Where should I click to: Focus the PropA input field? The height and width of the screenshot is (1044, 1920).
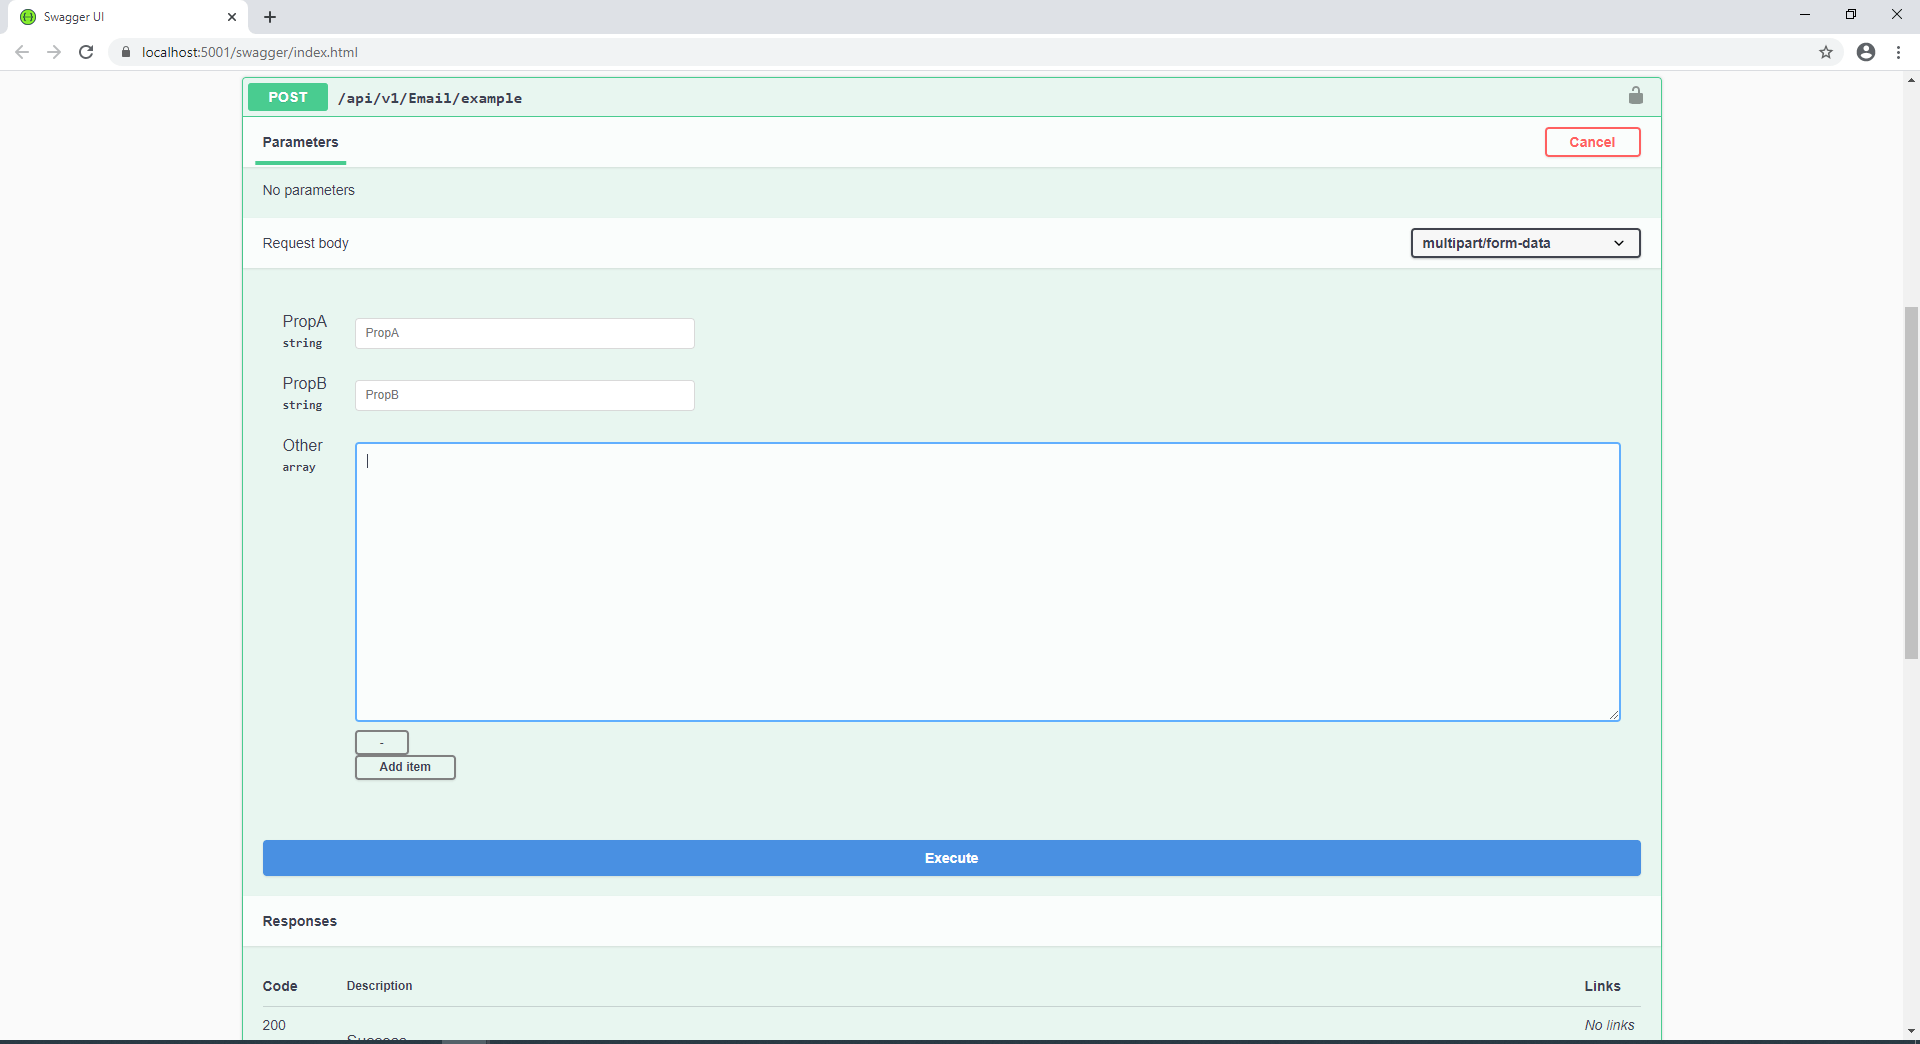524,333
